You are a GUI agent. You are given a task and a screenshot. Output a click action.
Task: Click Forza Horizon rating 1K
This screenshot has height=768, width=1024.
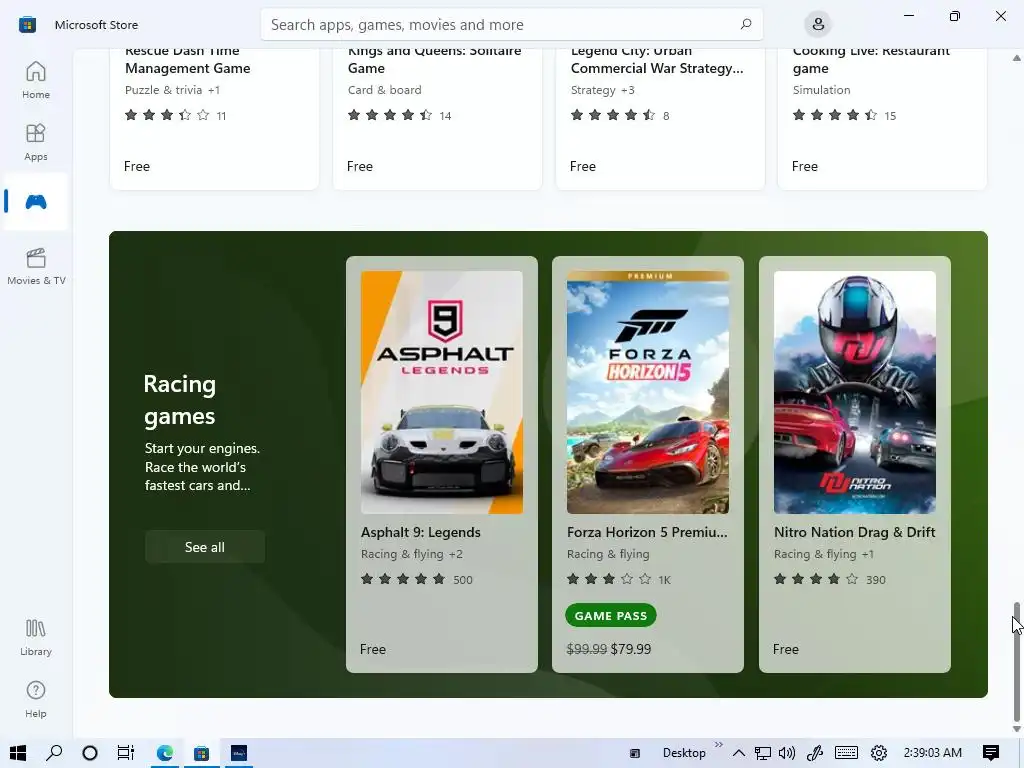click(618, 579)
